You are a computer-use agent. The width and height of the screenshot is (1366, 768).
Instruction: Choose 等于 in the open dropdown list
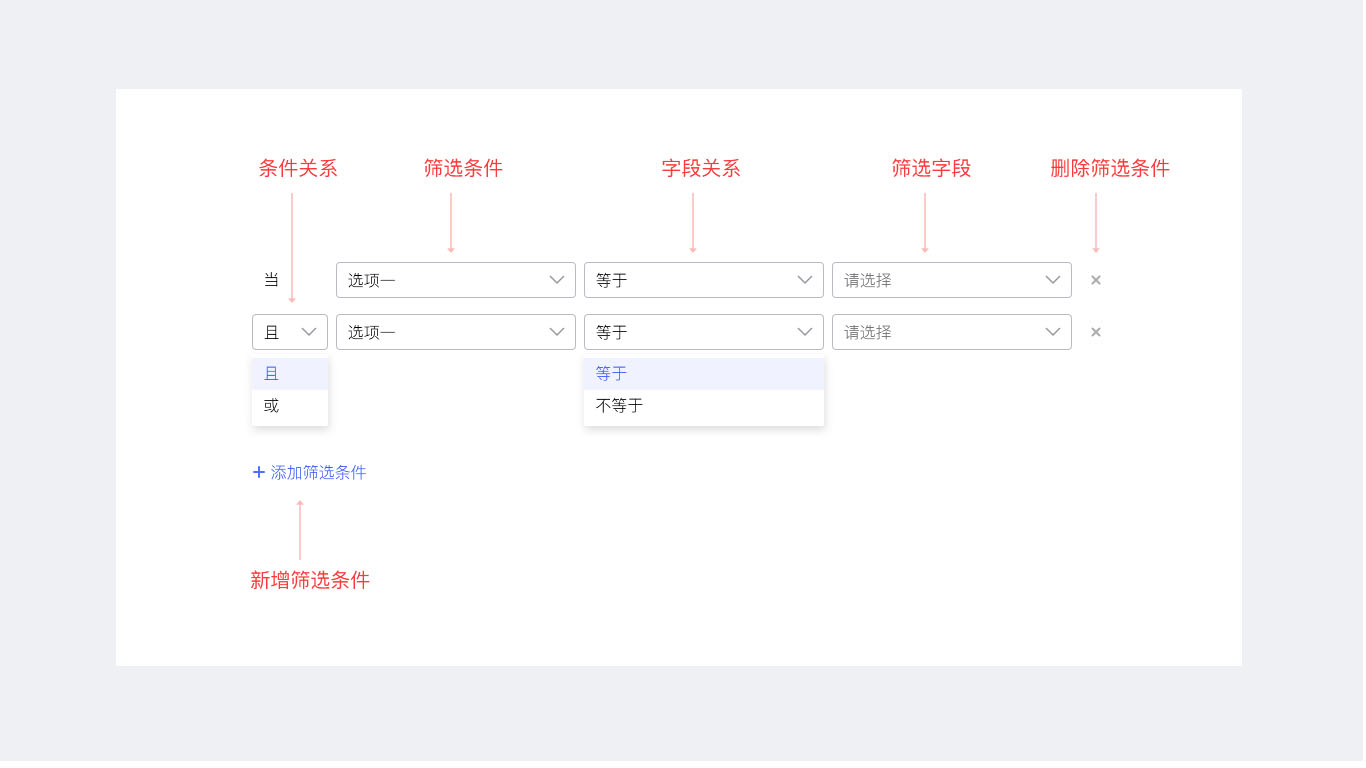point(703,374)
